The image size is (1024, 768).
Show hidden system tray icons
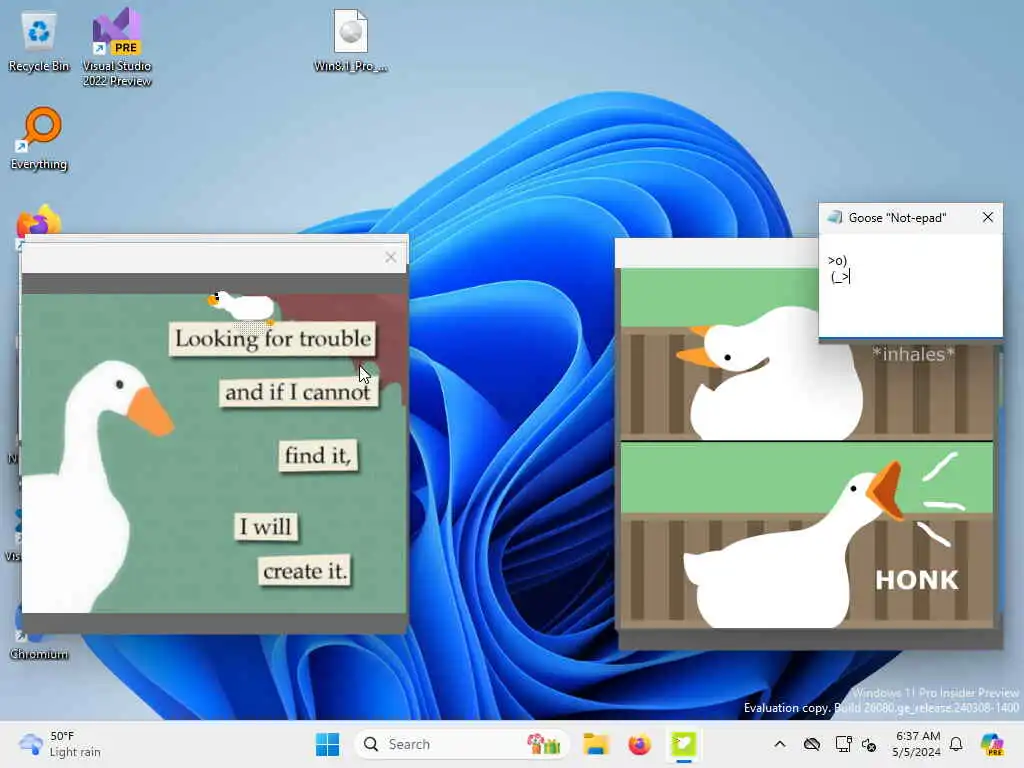tap(780, 744)
